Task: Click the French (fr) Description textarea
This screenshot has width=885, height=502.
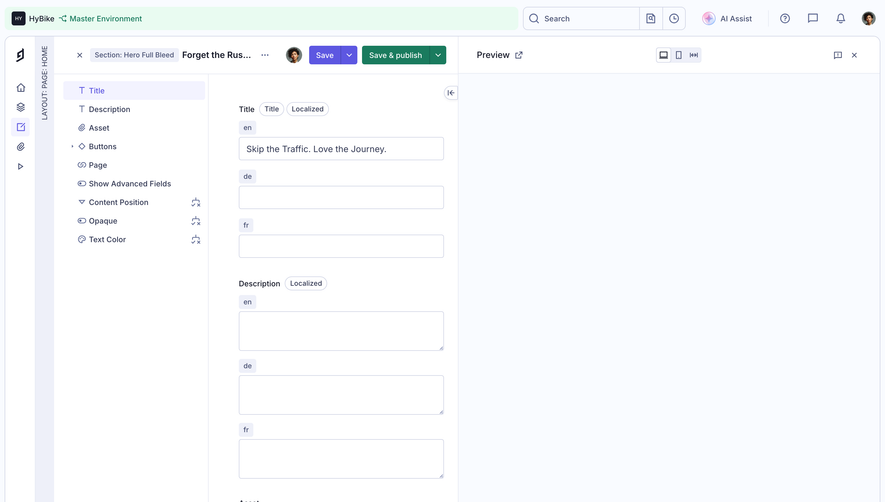Action: 341,459
